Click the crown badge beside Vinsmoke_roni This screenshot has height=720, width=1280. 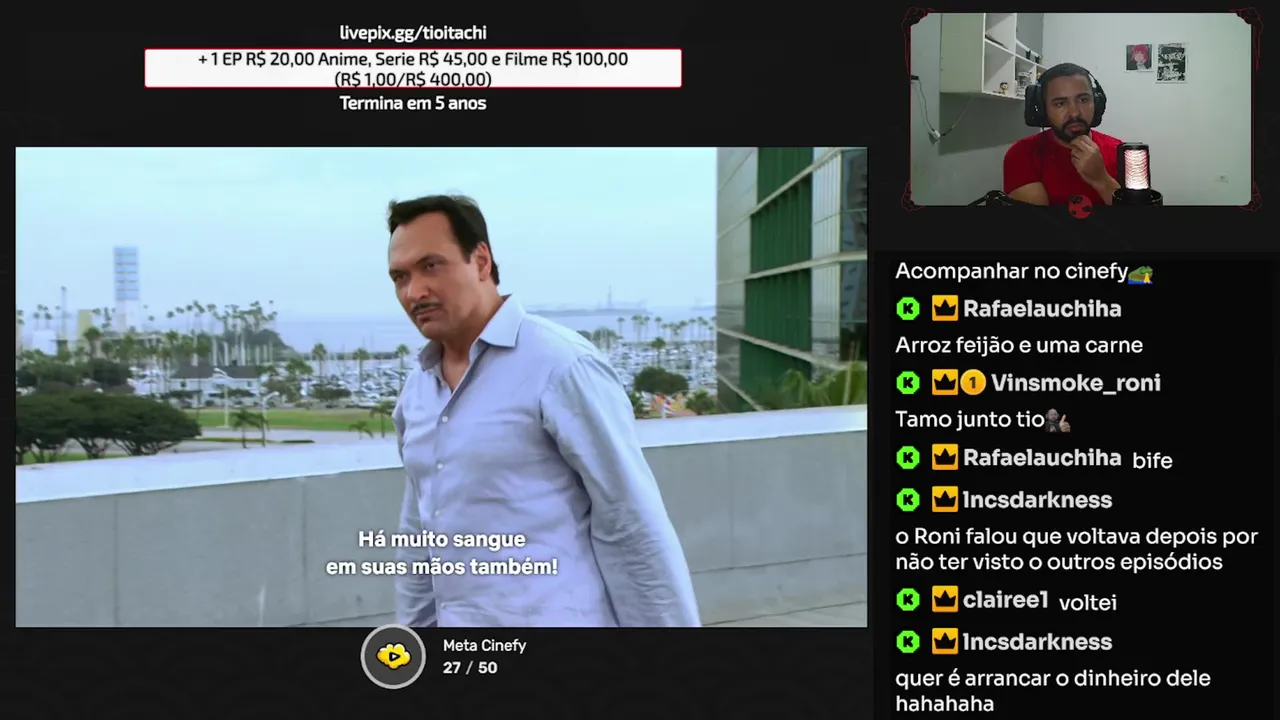click(944, 383)
